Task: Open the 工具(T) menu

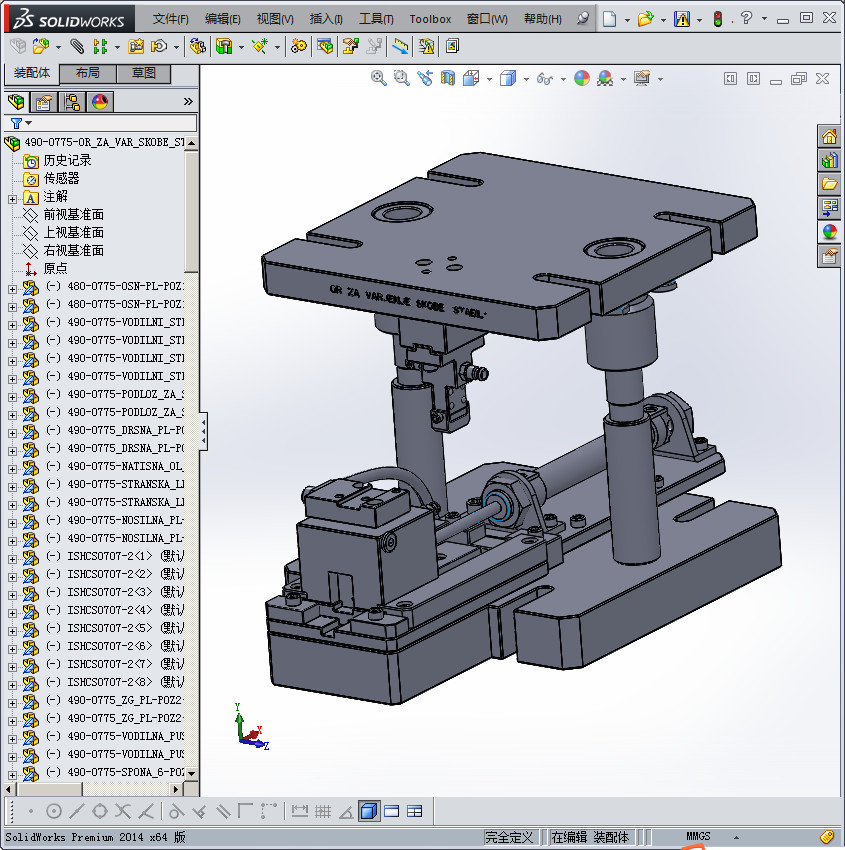Action: [376, 19]
